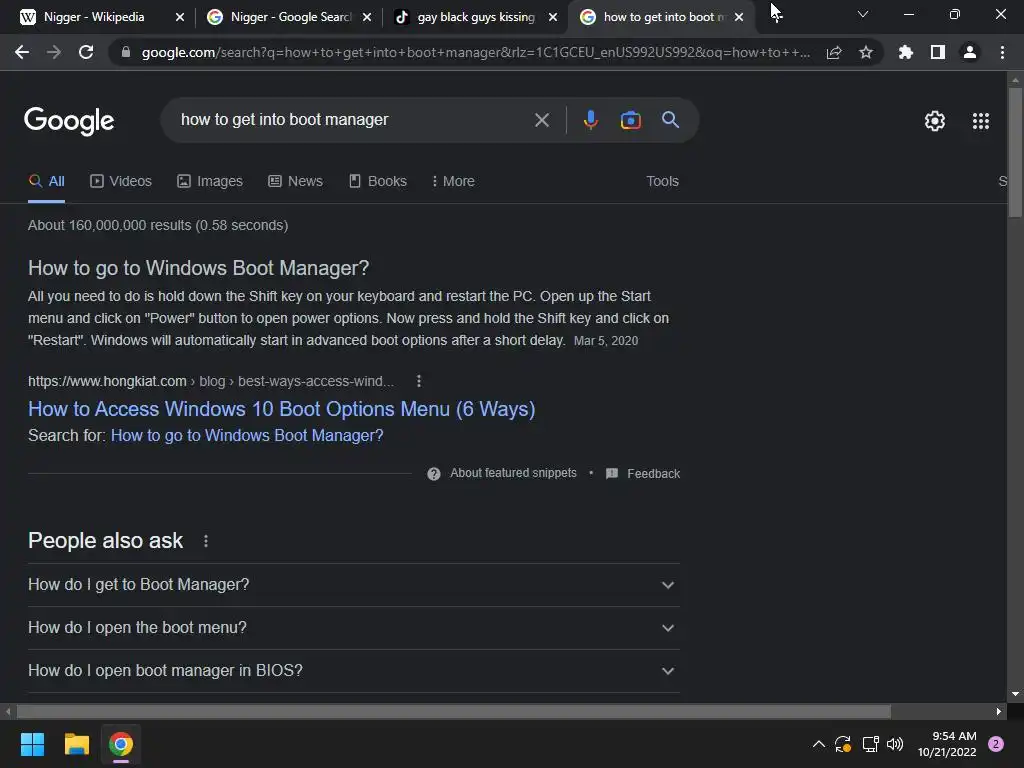This screenshot has width=1024, height=768.
Task: Click the Chrome taskbar icon
Action: coord(120,744)
